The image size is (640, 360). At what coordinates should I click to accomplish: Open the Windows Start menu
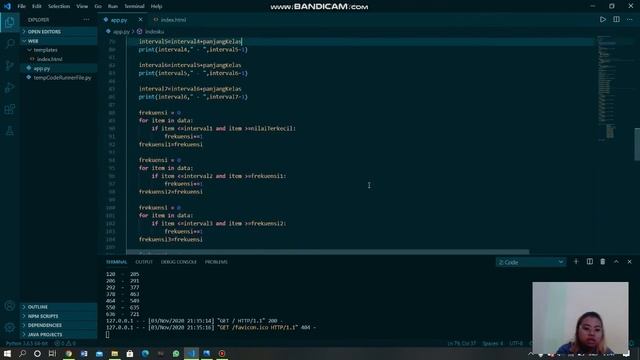7,353
